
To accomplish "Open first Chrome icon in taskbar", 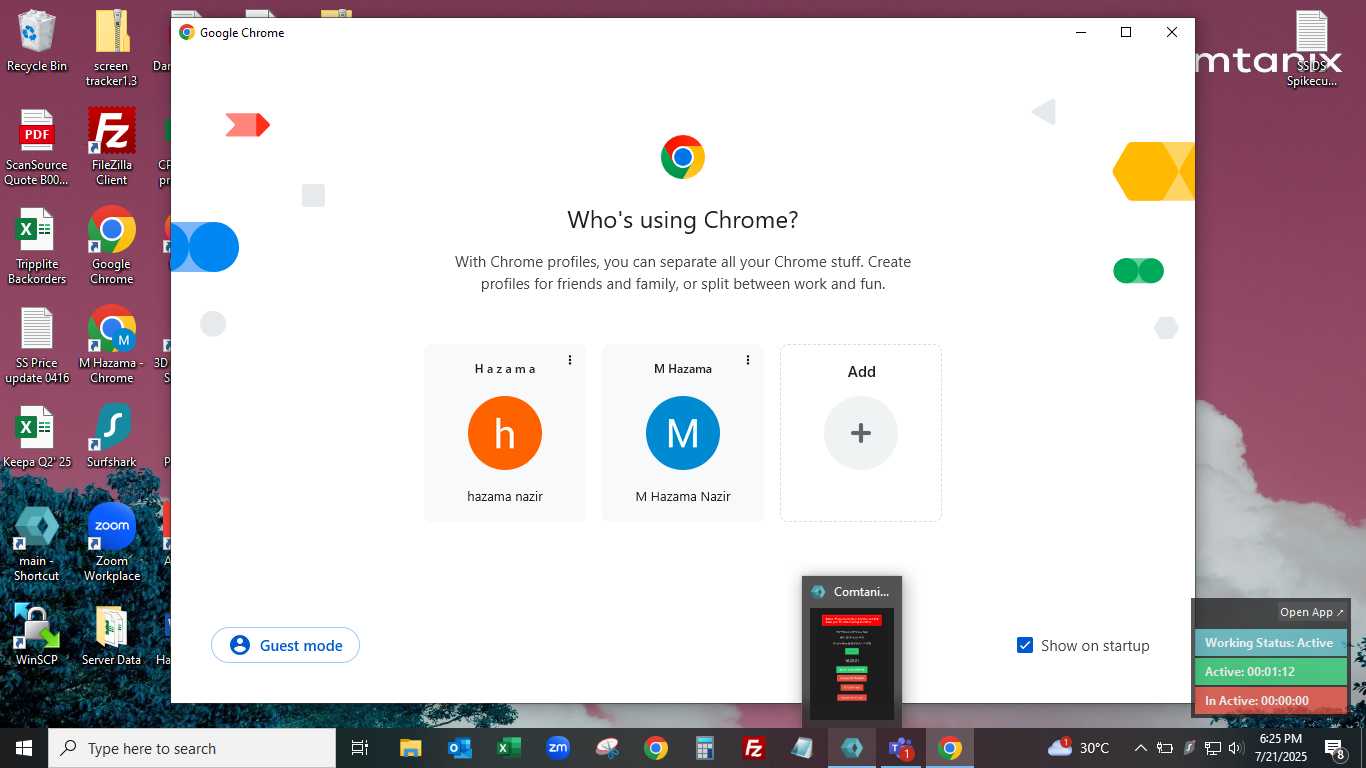I will (656, 748).
